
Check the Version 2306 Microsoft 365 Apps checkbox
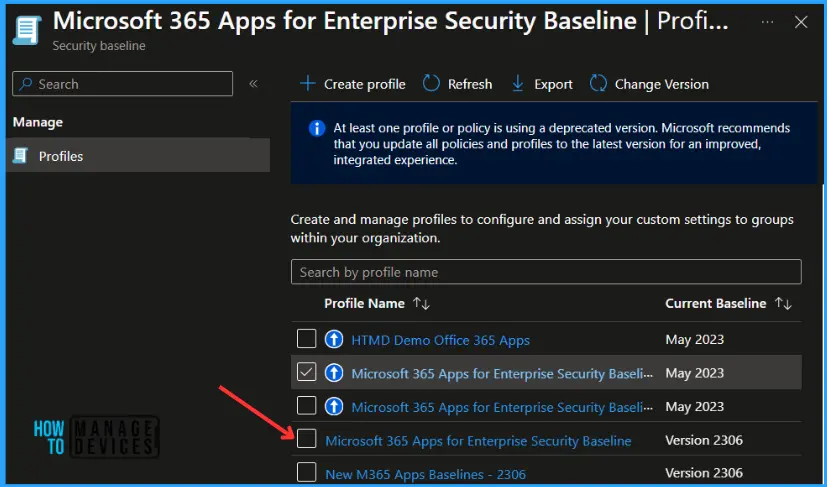(306, 439)
